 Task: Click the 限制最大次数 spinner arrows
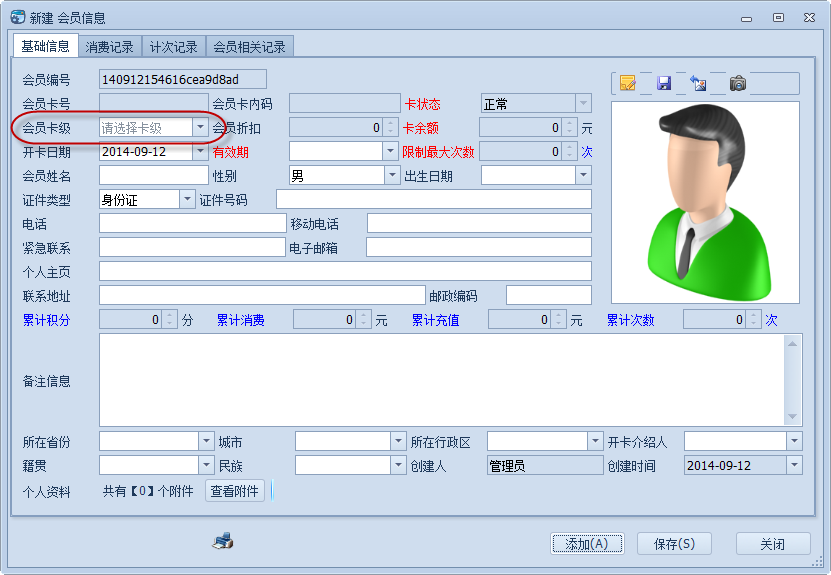tap(570, 152)
